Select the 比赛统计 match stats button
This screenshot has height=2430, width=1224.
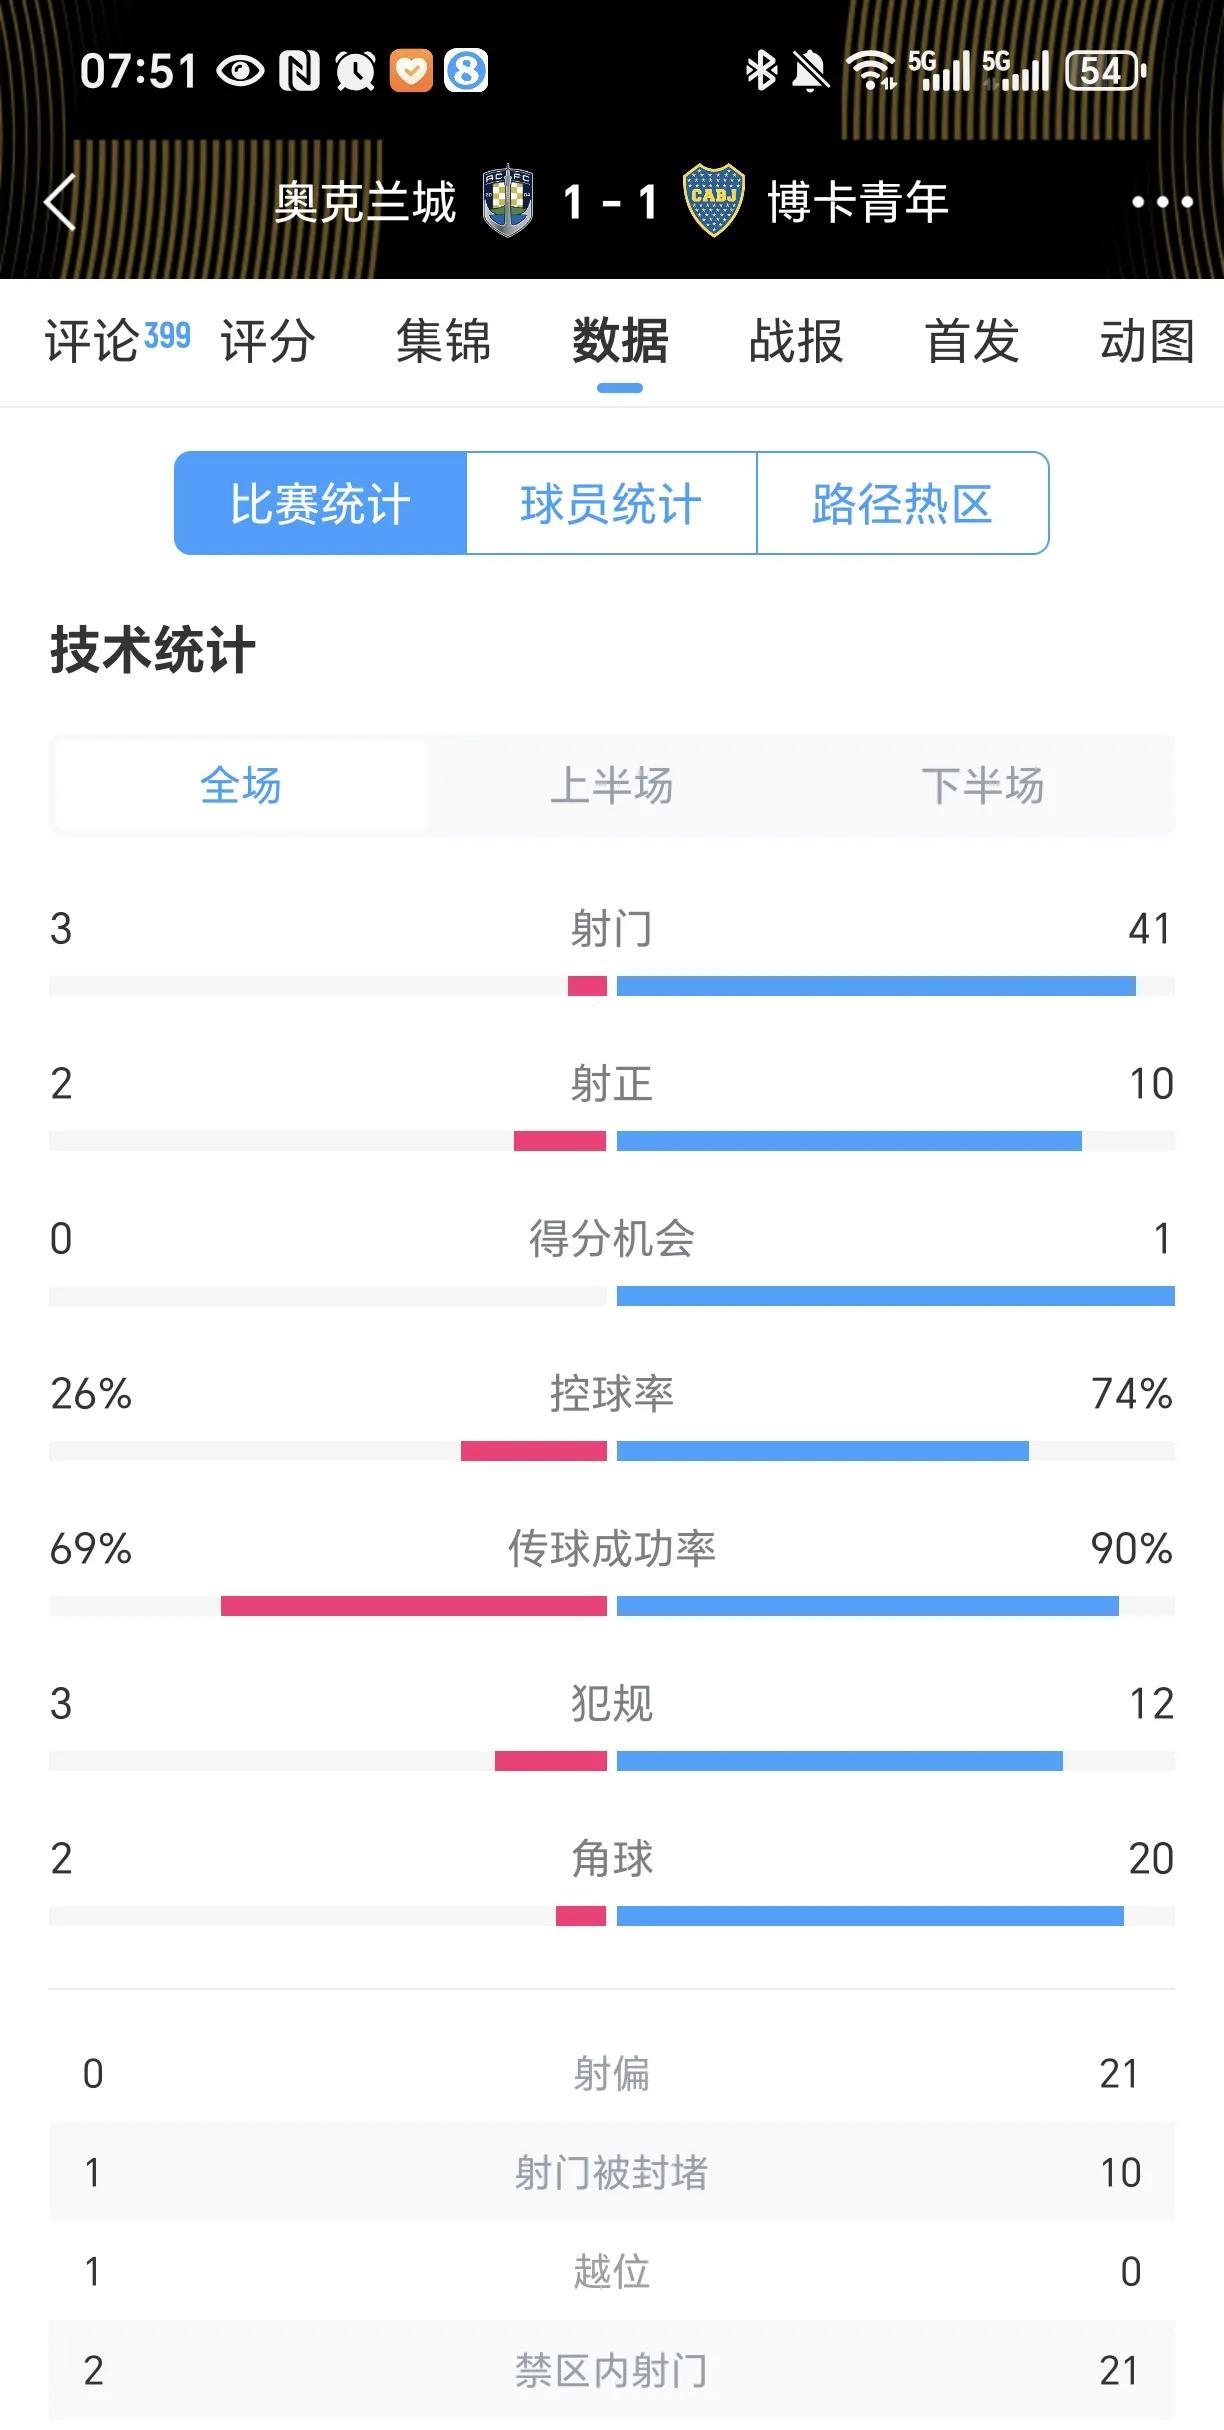[320, 503]
